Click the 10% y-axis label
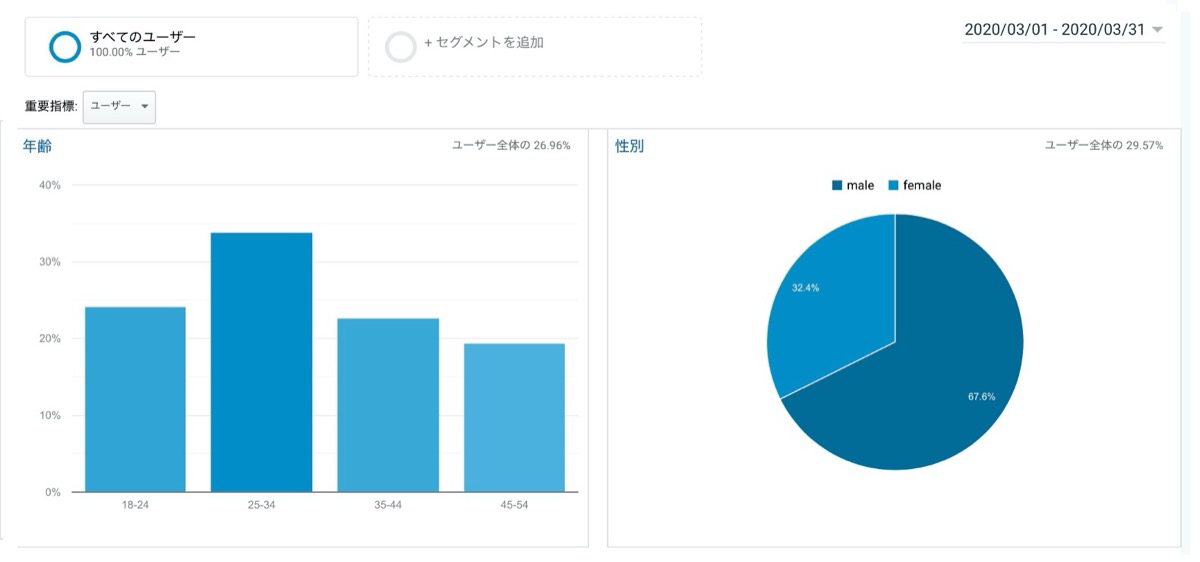Viewport: 1200px width, 562px height. point(50,415)
